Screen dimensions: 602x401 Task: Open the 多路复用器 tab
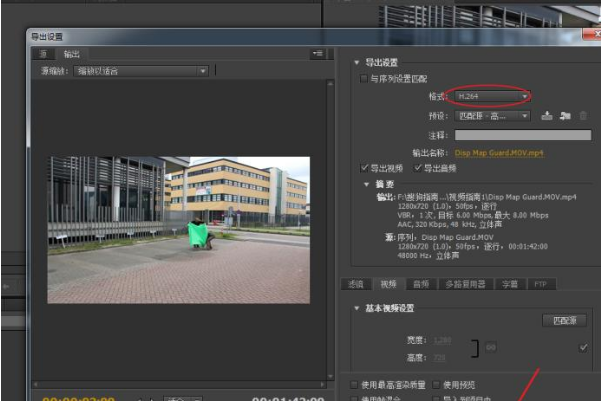click(466, 284)
